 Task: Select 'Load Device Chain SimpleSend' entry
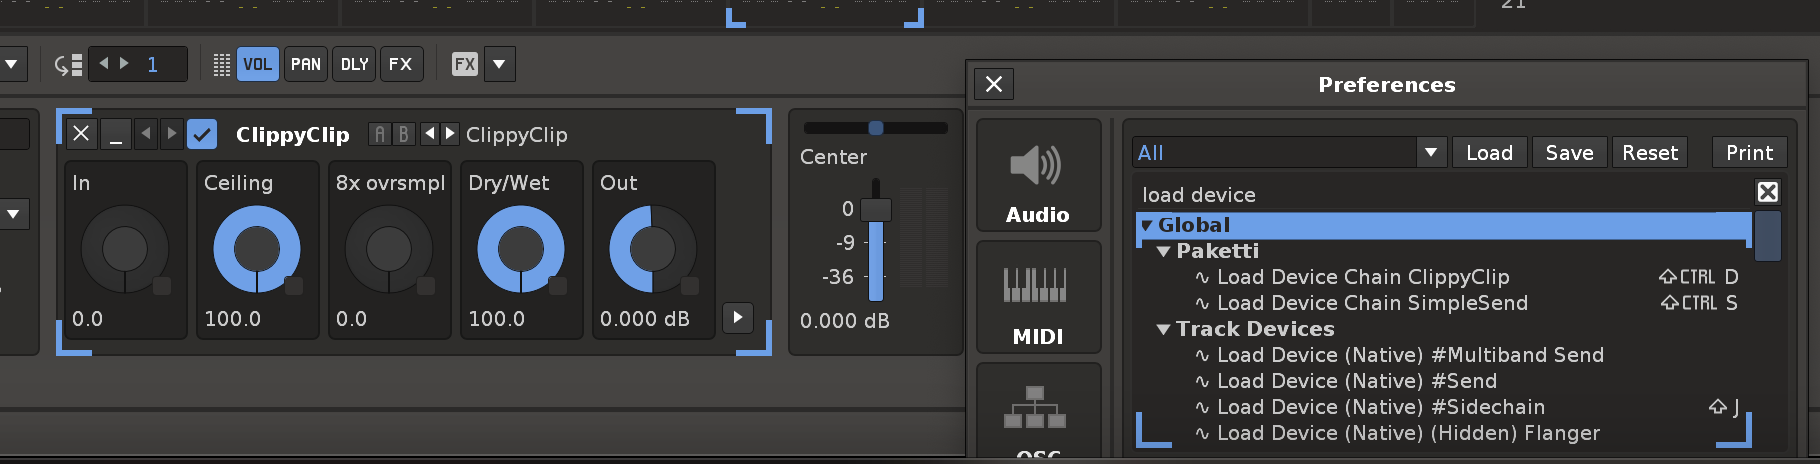(x=1372, y=303)
